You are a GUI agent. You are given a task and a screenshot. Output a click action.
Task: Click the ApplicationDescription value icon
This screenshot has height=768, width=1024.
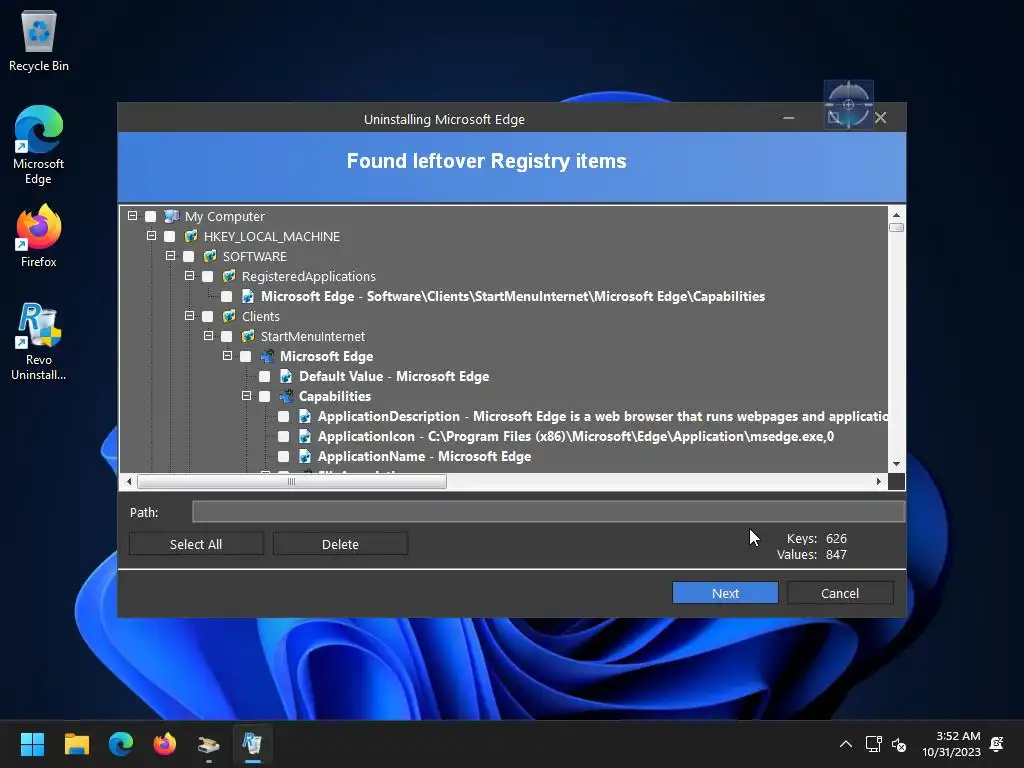(x=305, y=416)
